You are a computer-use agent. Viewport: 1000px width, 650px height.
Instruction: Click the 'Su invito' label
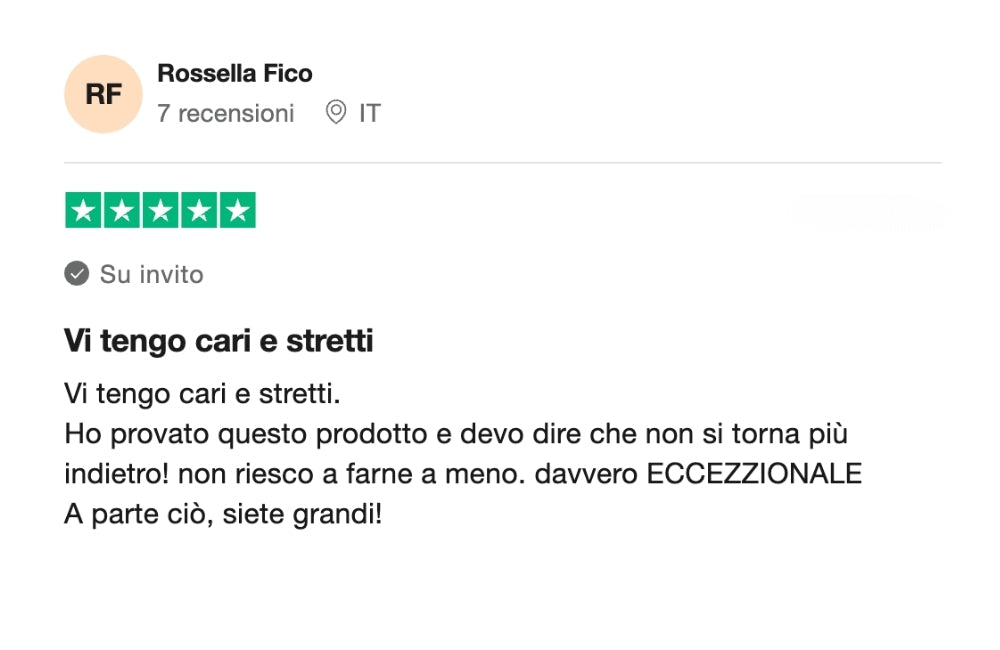click(152, 274)
